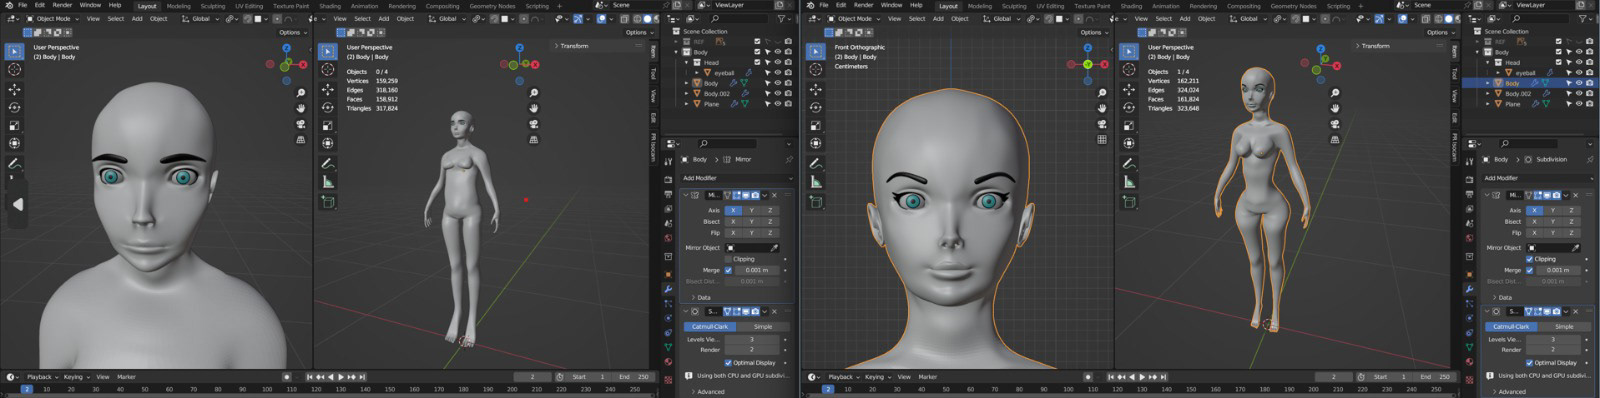This screenshot has height=398, width=1600.
Task: Click play button in right window's timeline
Action: pyautogui.click(x=1141, y=377)
